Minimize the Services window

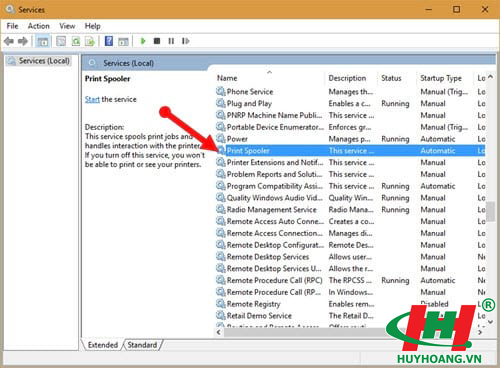click(429, 9)
